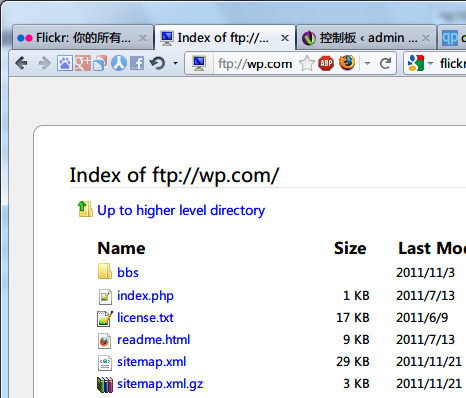Open the address bar history dropdown arrow

point(367,63)
